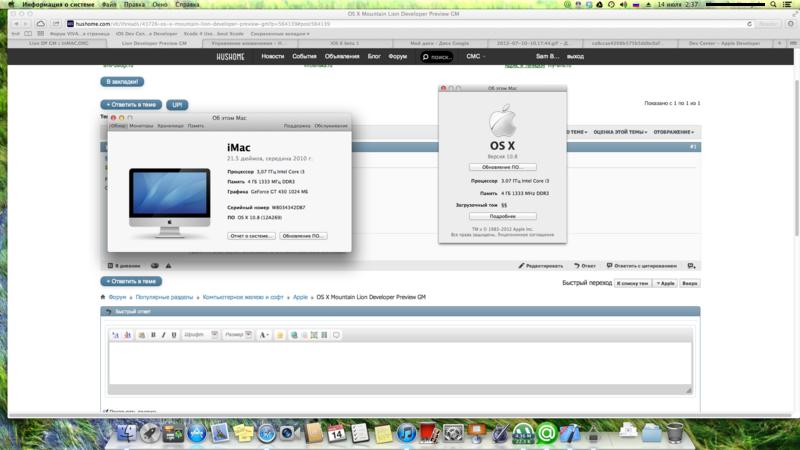Launch the App Store from dock
The width and height of the screenshot is (800, 450).
[x=197, y=434]
